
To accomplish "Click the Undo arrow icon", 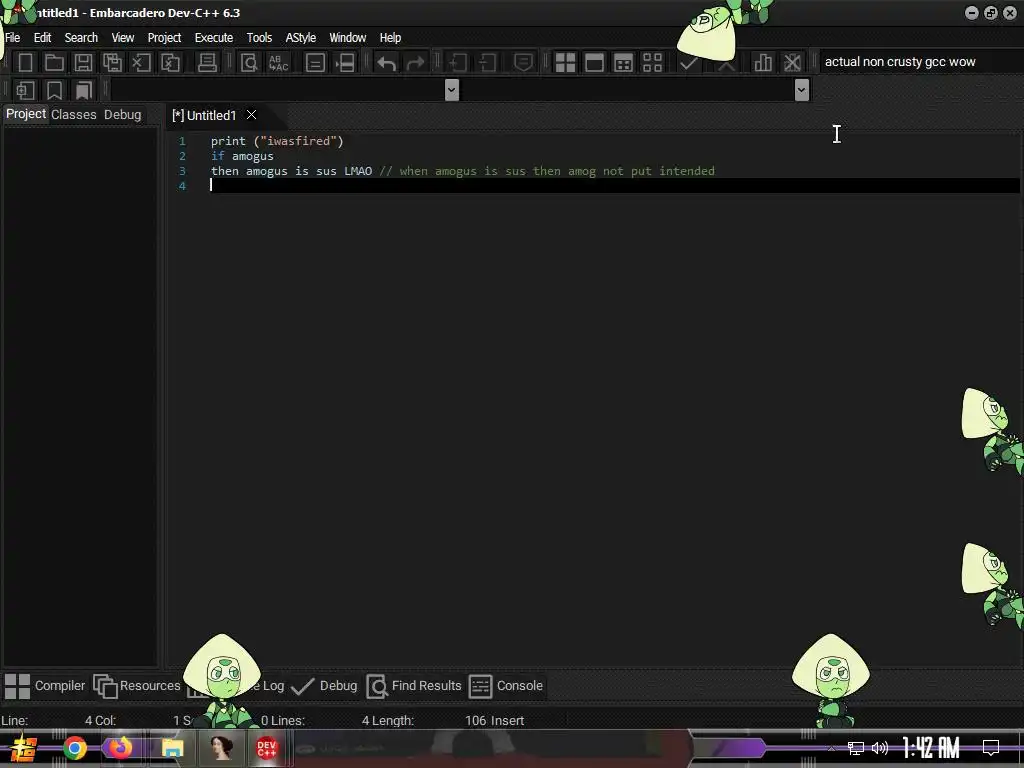I will point(387,63).
